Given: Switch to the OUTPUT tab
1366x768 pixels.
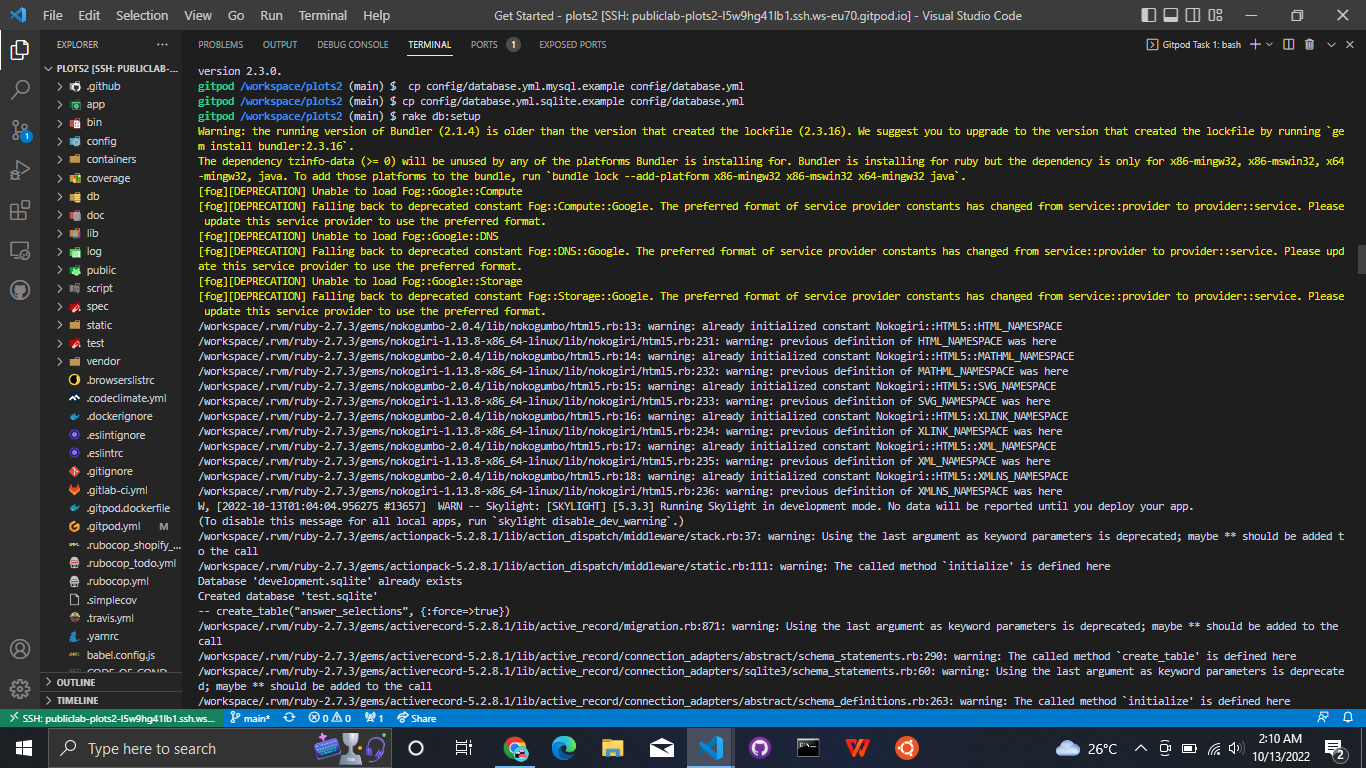Looking at the screenshot, I should (x=280, y=45).
